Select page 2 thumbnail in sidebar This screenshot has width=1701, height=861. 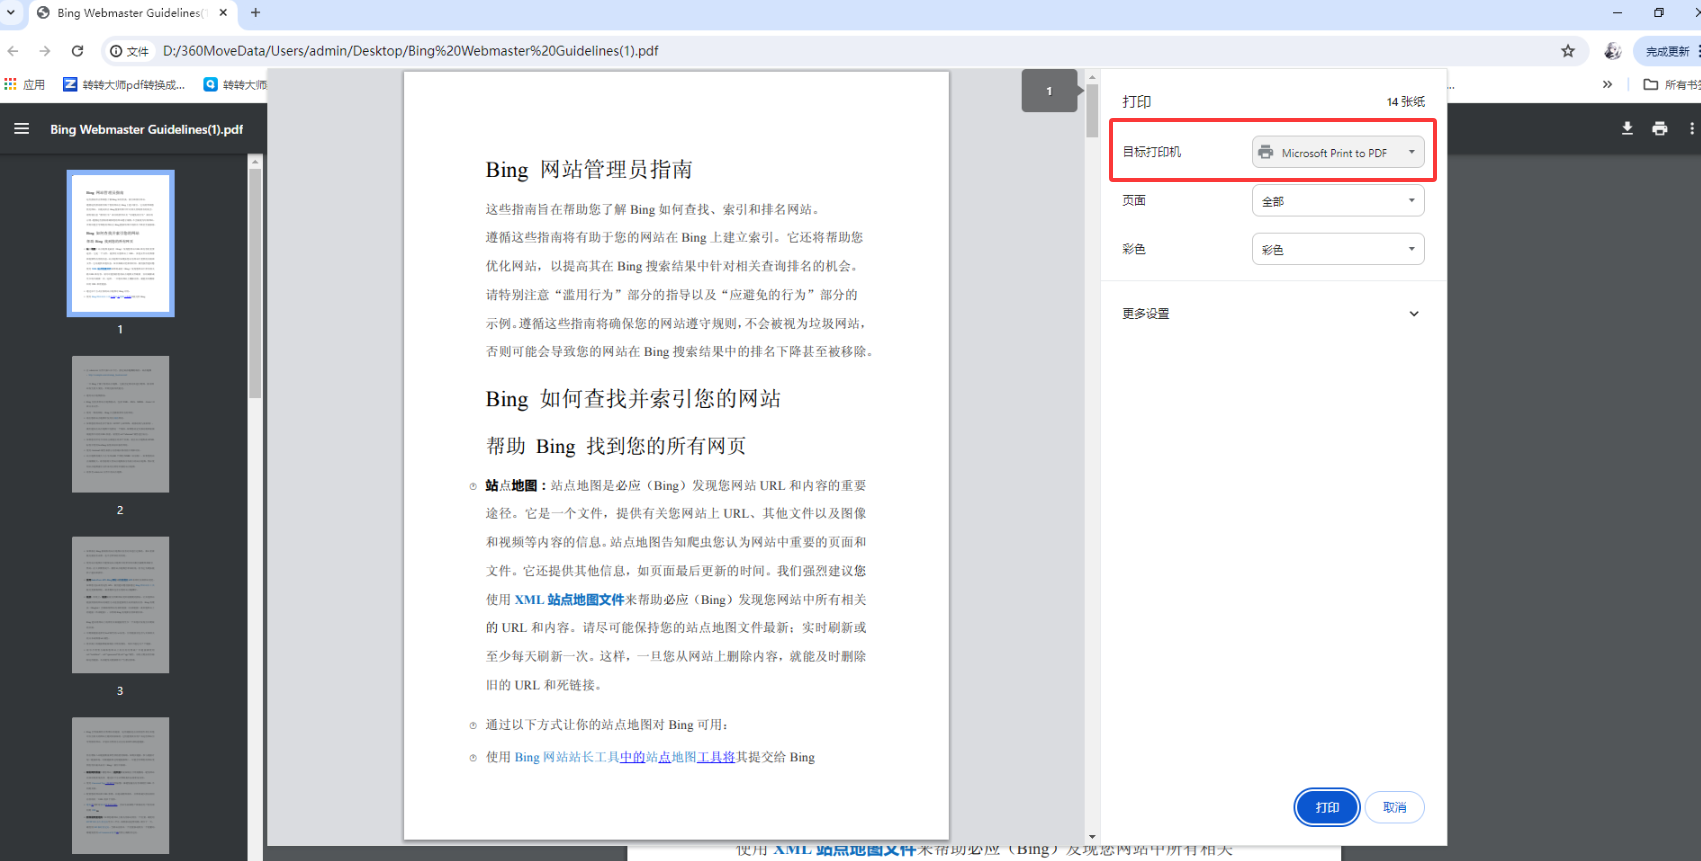point(121,424)
